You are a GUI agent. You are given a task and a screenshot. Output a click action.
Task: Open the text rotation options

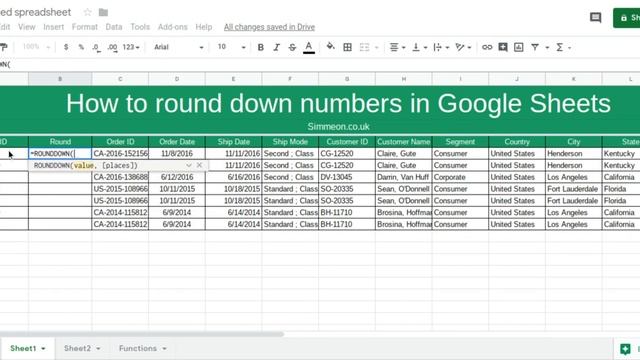coord(463,47)
